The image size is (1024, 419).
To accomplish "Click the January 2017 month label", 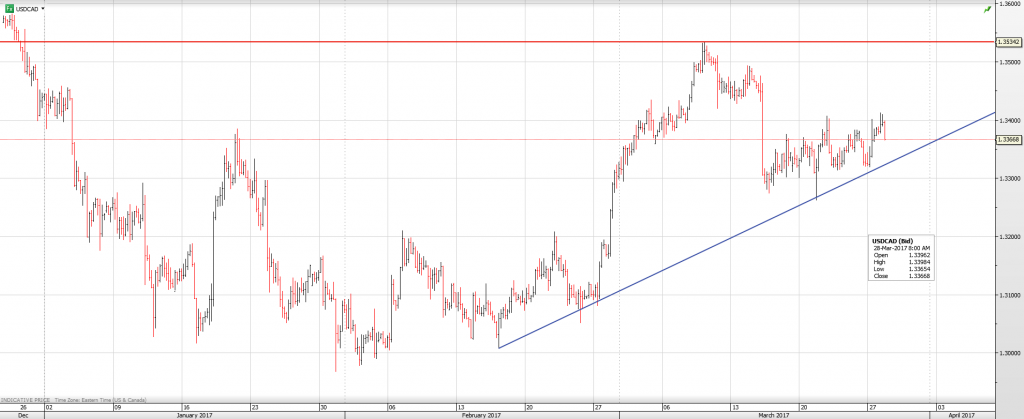I will (x=194, y=413).
